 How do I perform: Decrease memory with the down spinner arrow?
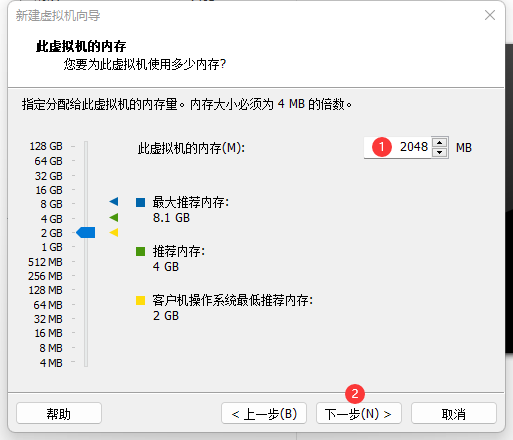440,152
